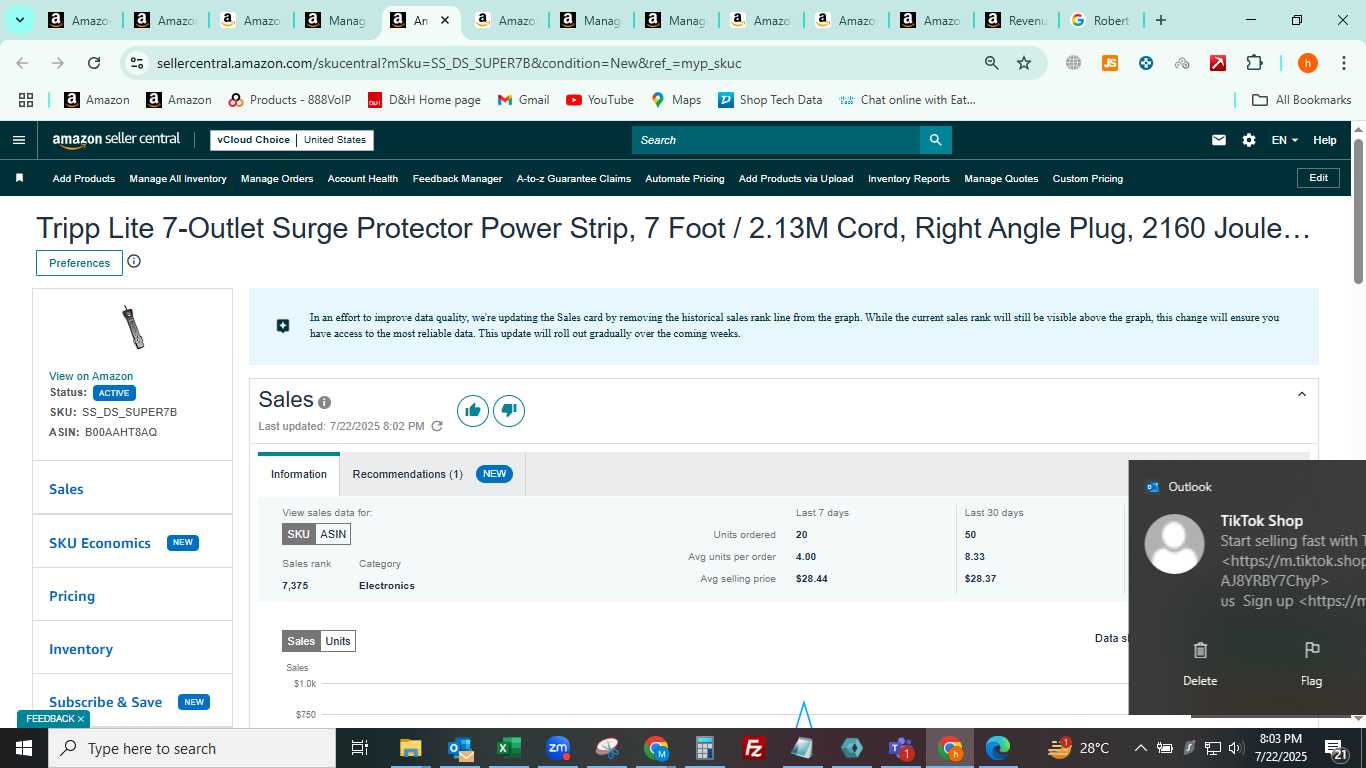Open the Chrome three-dot menu
The height and width of the screenshot is (768, 1366).
pyautogui.click(x=1343, y=63)
